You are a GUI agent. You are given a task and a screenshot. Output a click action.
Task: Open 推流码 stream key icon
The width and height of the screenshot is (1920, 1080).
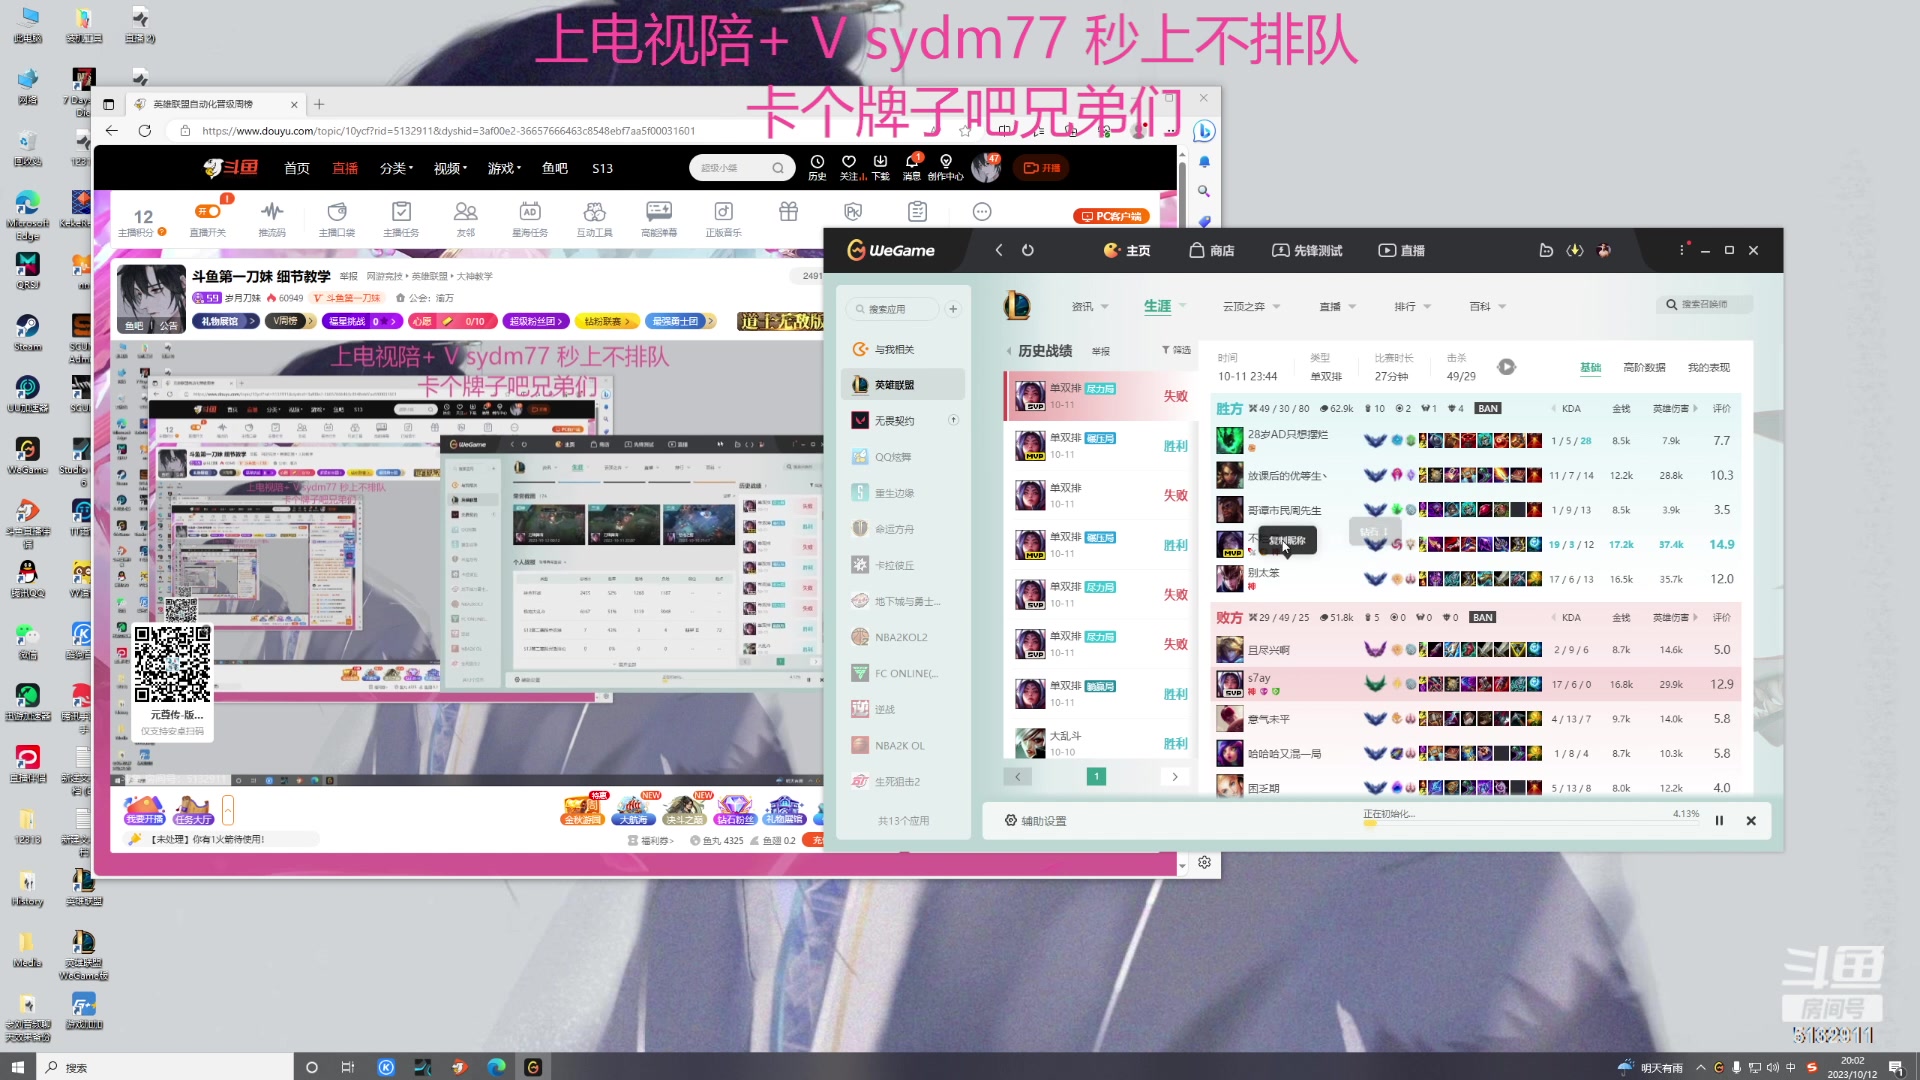click(x=272, y=212)
